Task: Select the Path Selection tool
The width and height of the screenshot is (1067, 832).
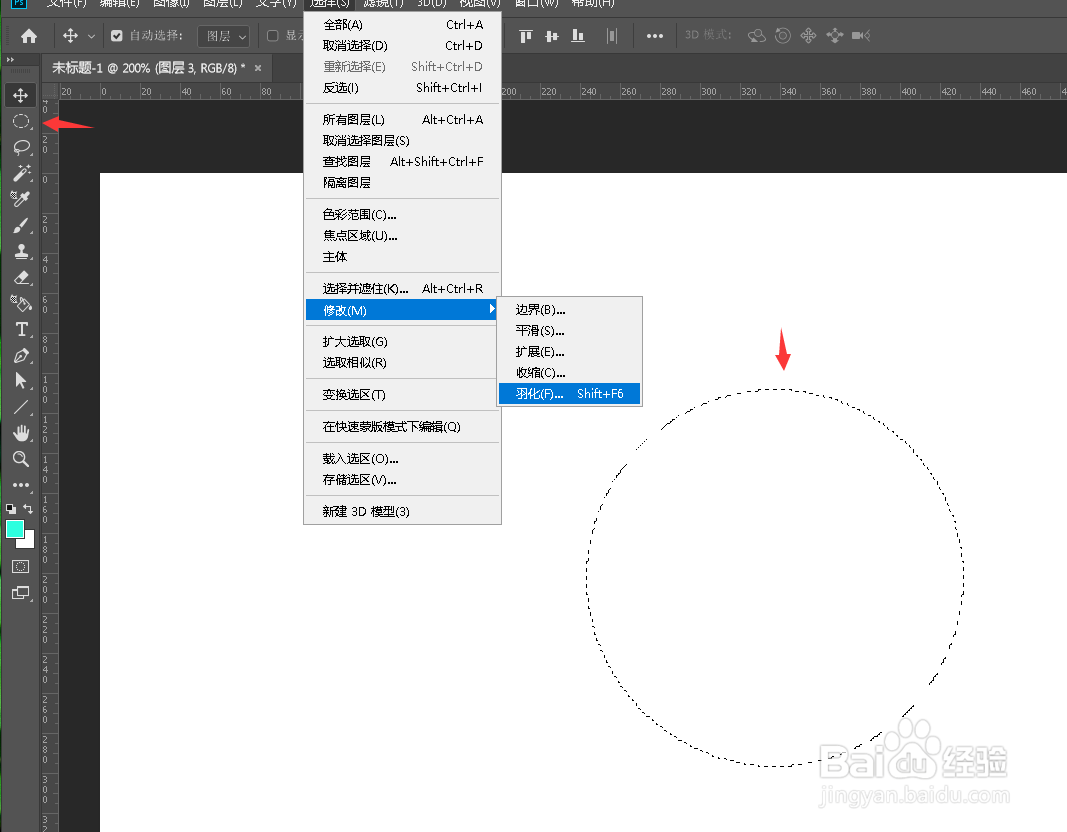Action: tap(21, 381)
